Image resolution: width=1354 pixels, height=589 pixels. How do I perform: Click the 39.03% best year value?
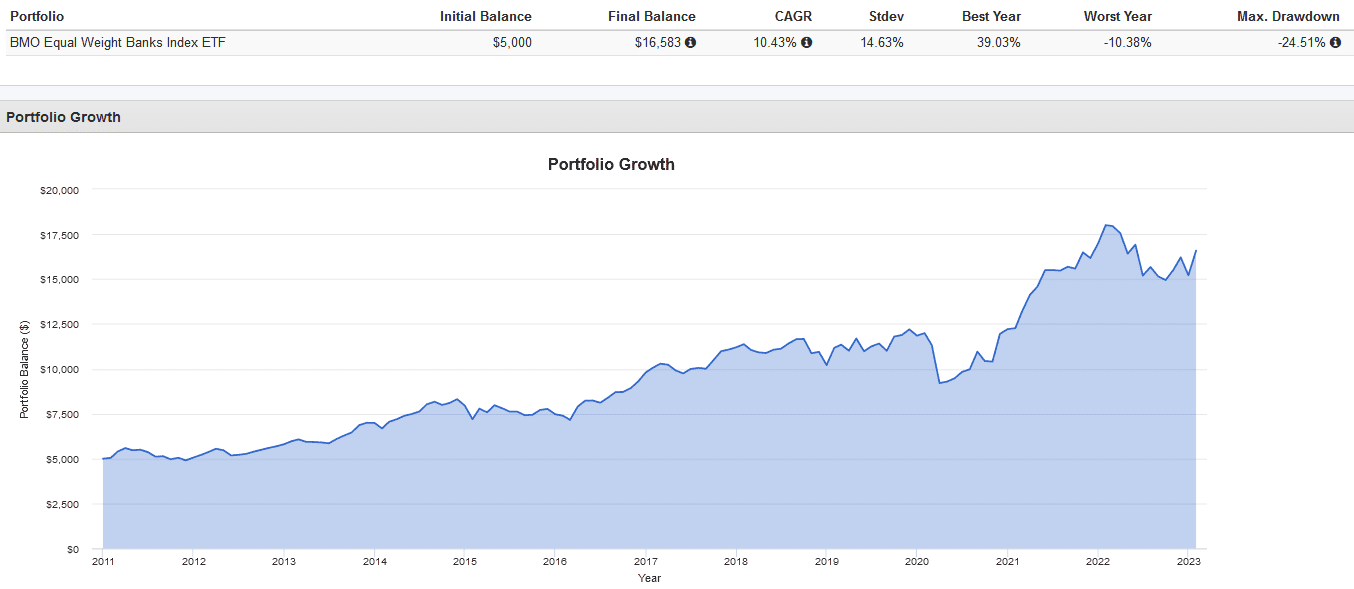pos(998,43)
